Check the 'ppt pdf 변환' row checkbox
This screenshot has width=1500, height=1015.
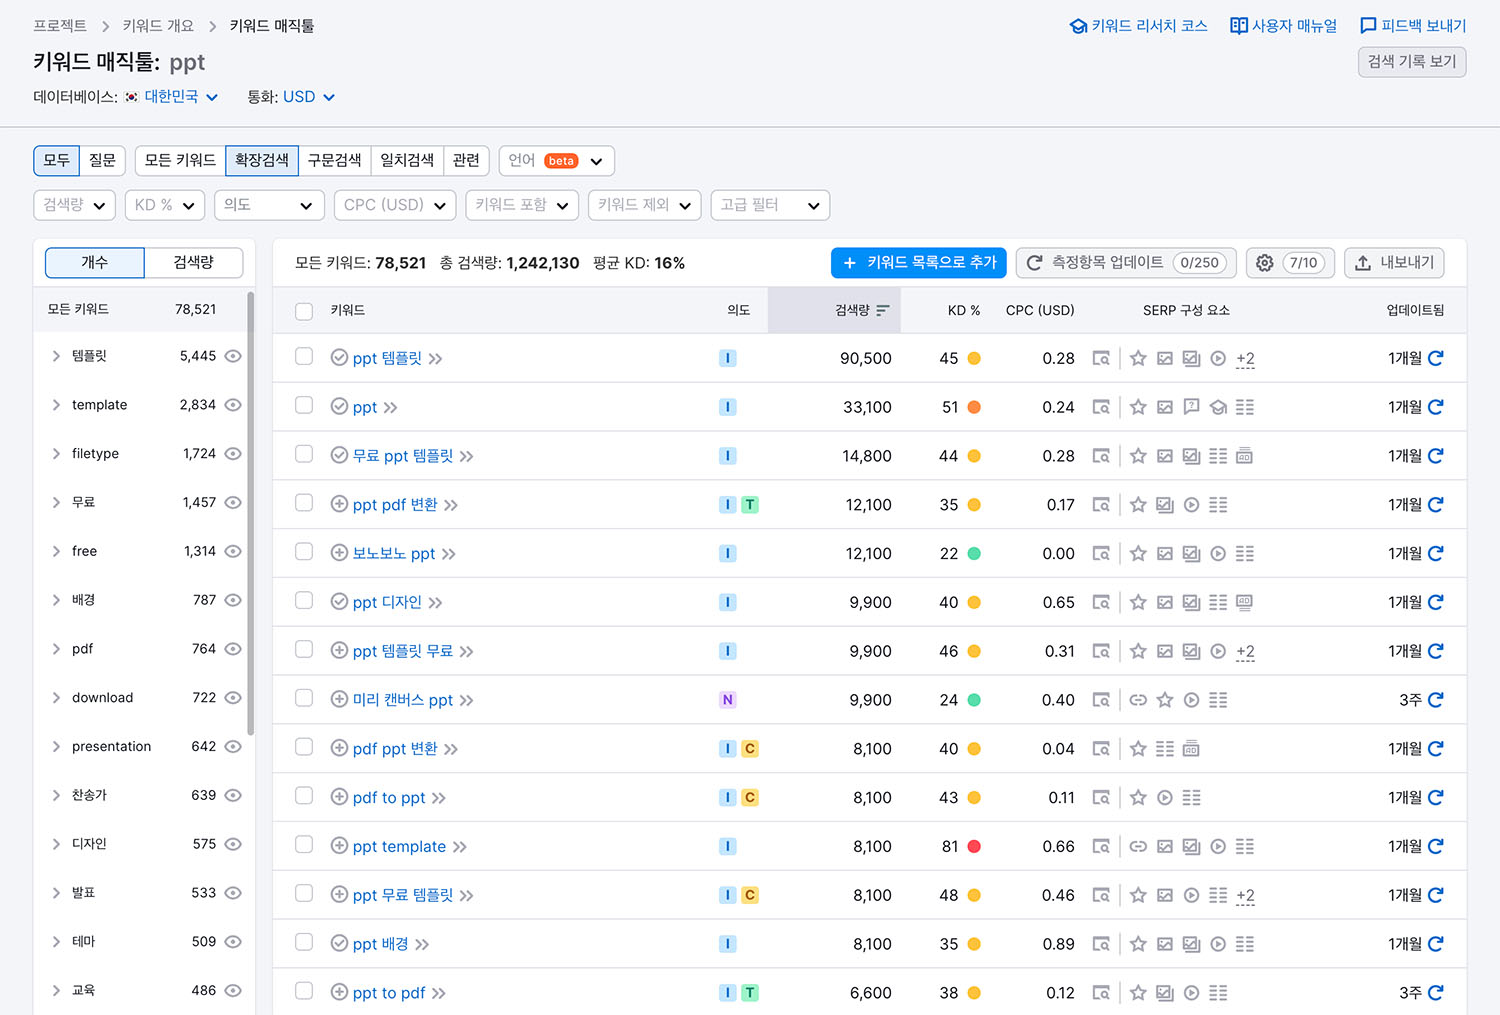[304, 503]
